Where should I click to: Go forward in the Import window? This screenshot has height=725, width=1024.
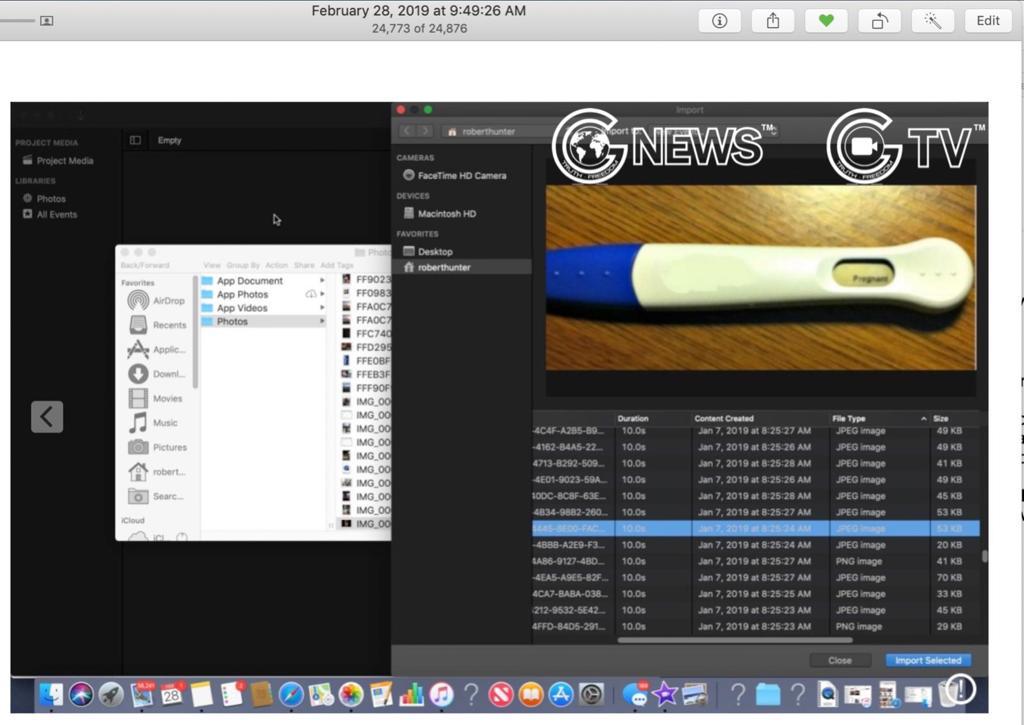pyautogui.click(x=424, y=131)
